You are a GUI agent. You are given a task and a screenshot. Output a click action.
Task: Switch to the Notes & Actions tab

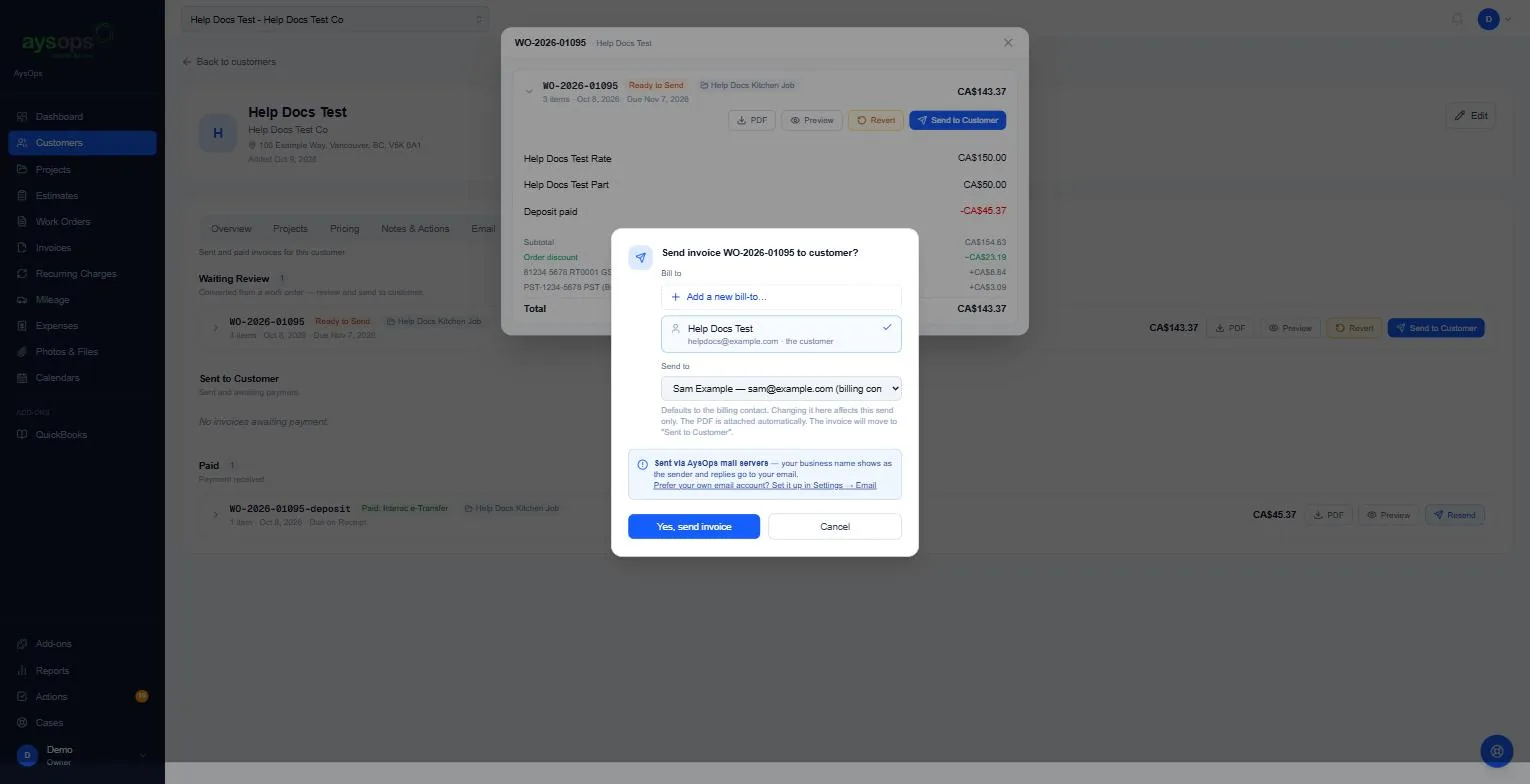(x=415, y=229)
